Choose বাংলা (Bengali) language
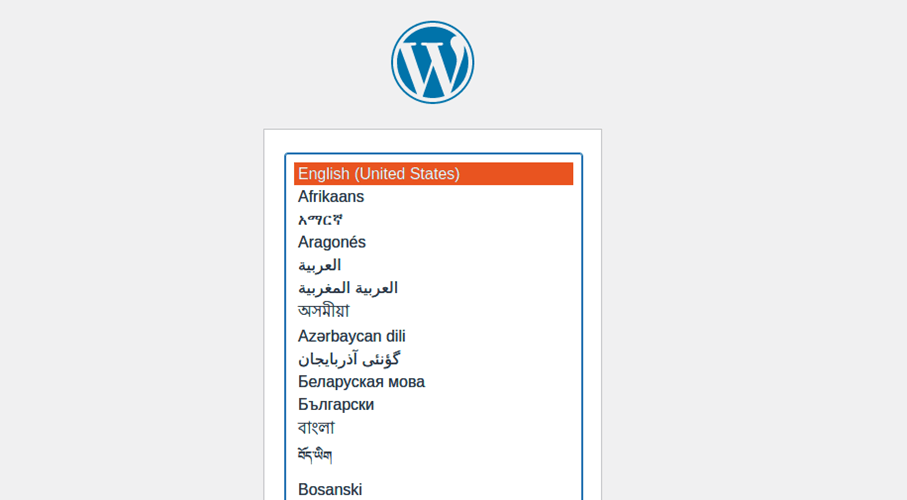Screen dimensions: 907x500 click(433, 428)
